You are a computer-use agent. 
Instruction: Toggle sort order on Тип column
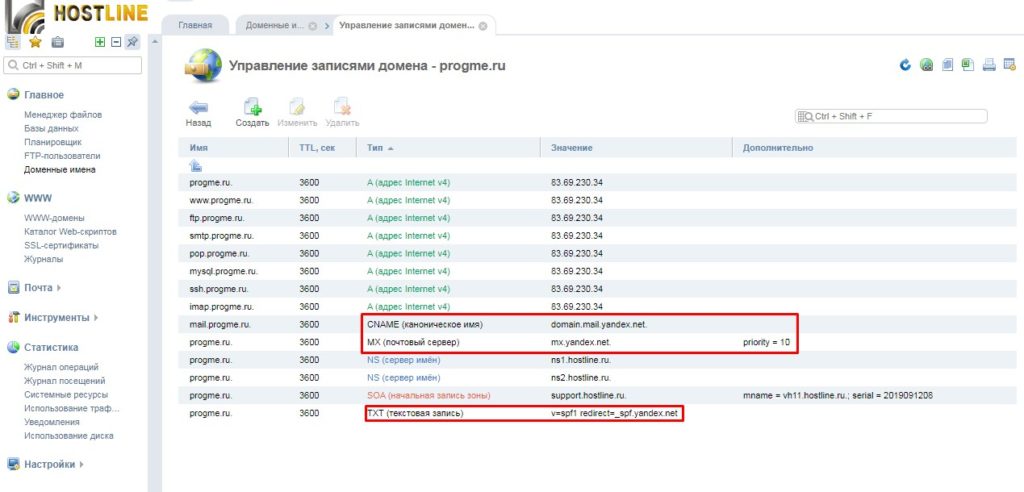(x=448, y=148)
